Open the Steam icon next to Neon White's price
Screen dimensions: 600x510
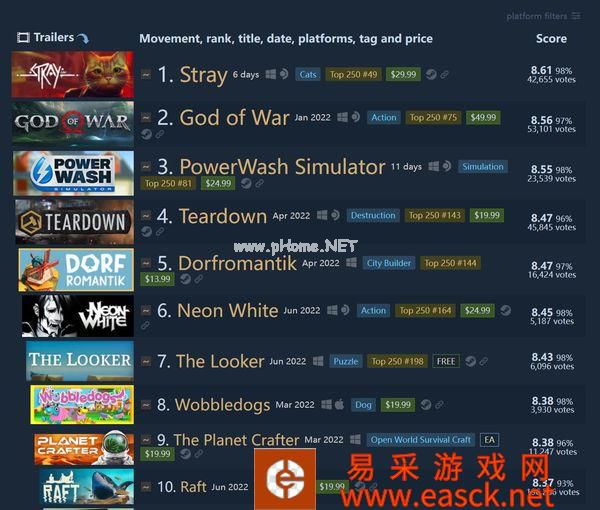coord(505,310)
